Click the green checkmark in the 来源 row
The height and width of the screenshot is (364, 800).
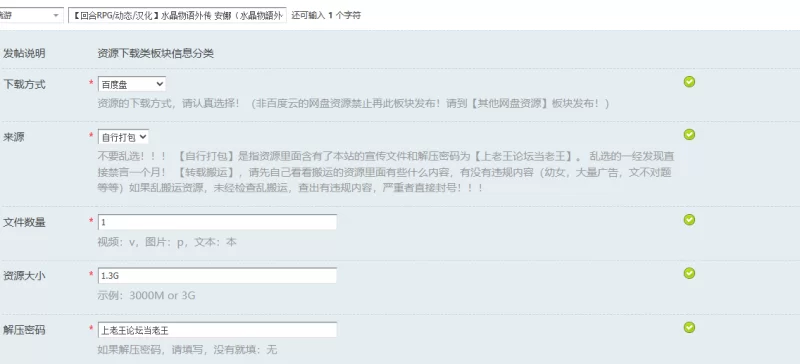coord(689,134)
